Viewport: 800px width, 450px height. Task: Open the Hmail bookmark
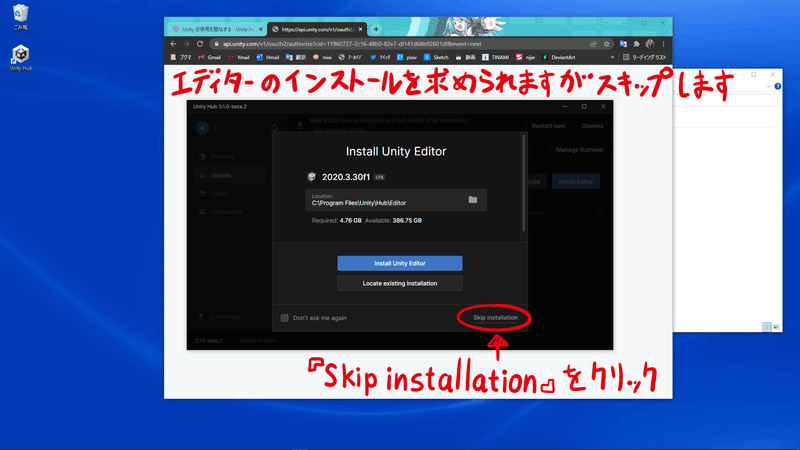267,57
